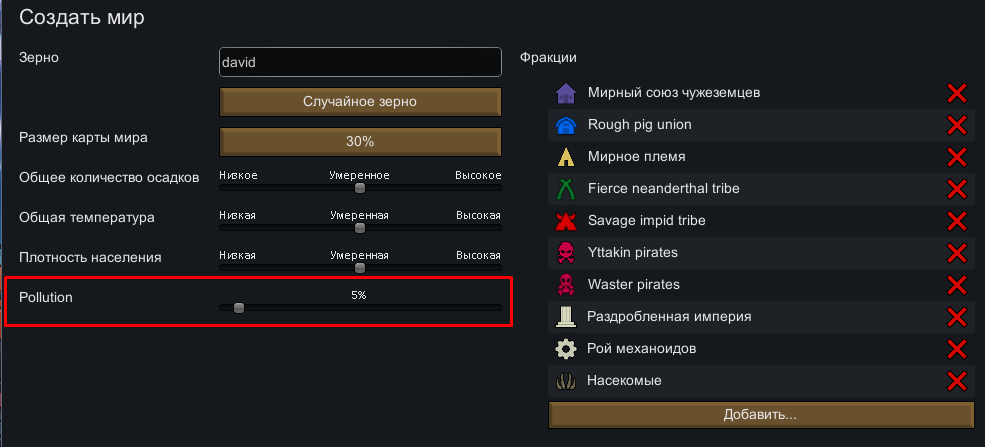Viewport: 985px width, 447px height.
Task: Remove the Yttakin pirates faction
Action: [957, 253]
